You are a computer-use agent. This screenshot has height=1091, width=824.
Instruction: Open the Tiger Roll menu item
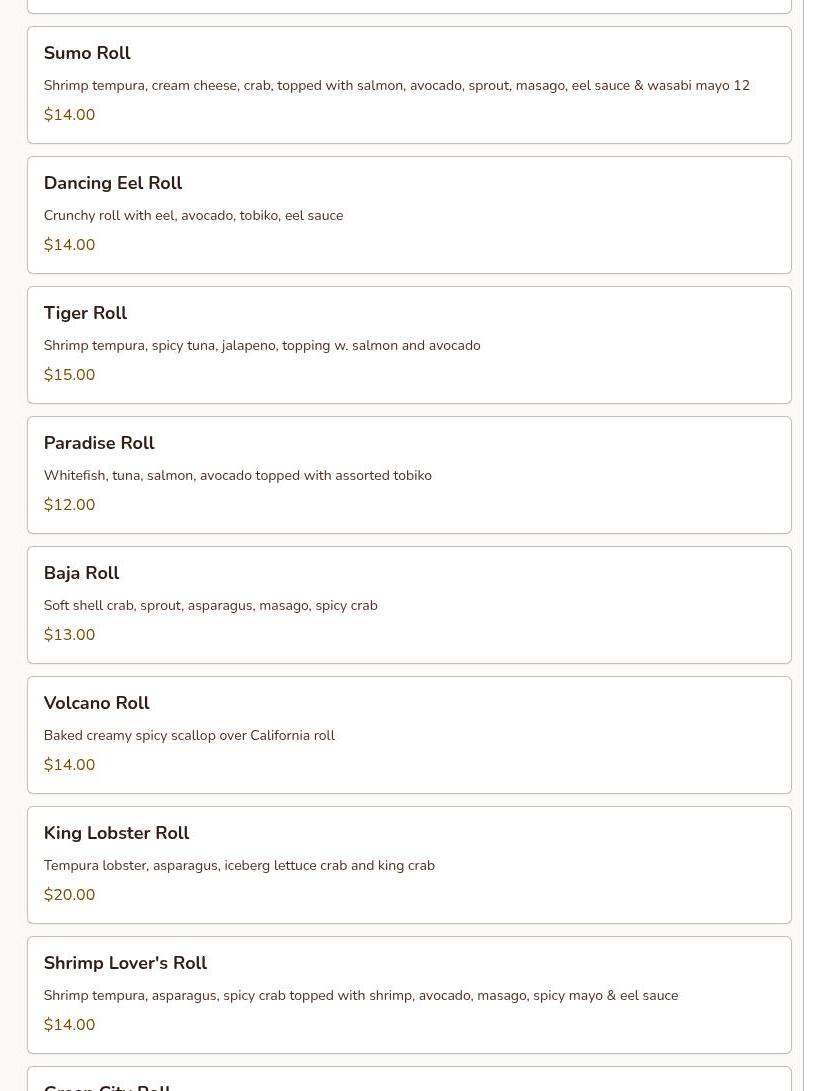click(85, 313)
